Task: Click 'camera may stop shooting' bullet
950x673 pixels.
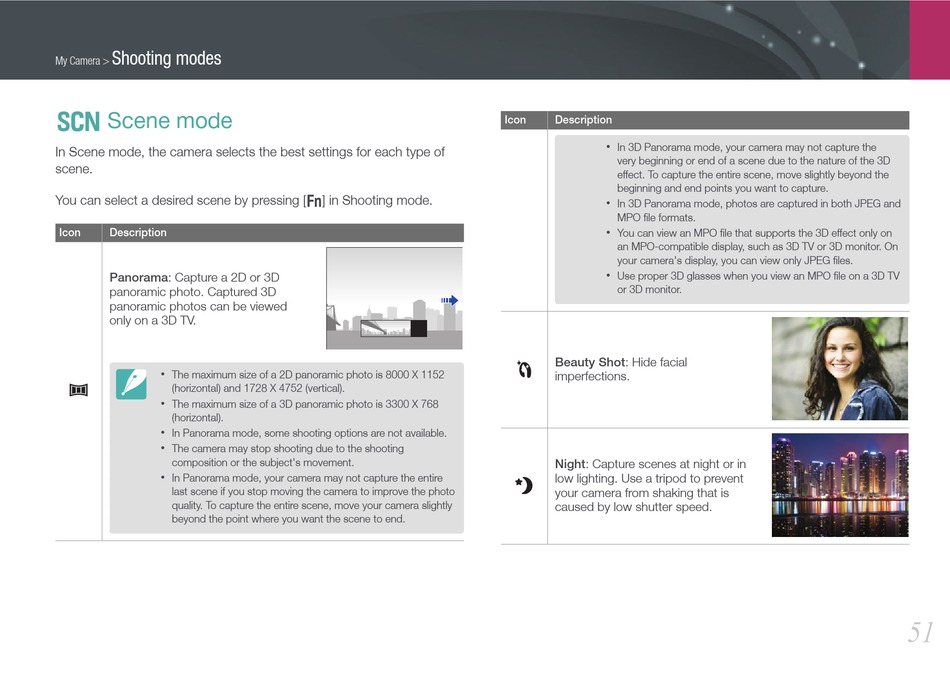Action: [x=288, y=456]
